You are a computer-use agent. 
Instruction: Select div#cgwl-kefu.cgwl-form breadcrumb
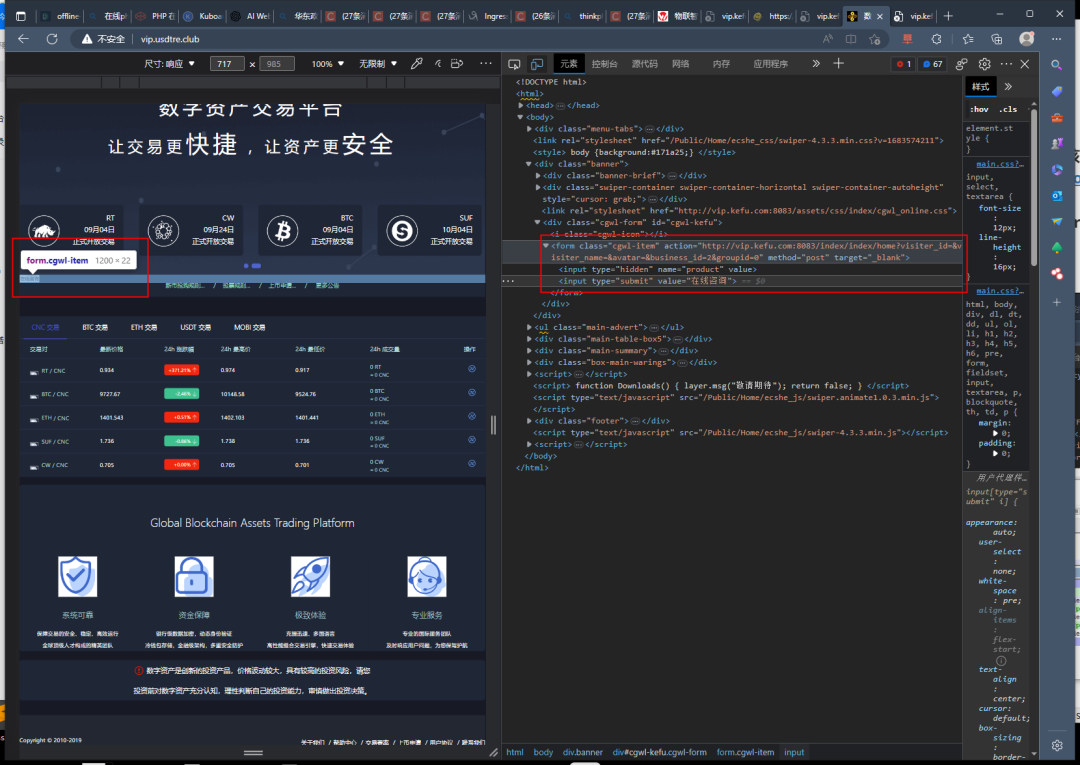click(659, 752)
